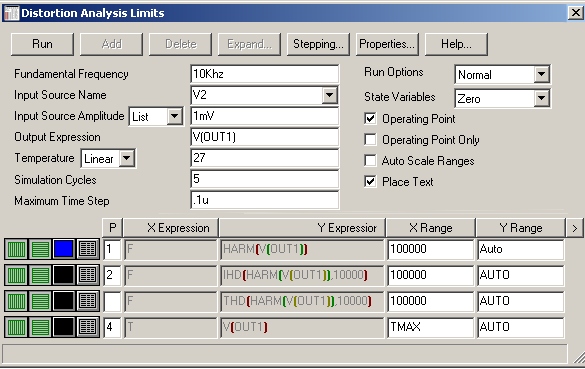Image resolution: width=585 pixels, height=369 pixels.
Task: Click Y Range Auto field in HARM row
Action: coord(521,249)
